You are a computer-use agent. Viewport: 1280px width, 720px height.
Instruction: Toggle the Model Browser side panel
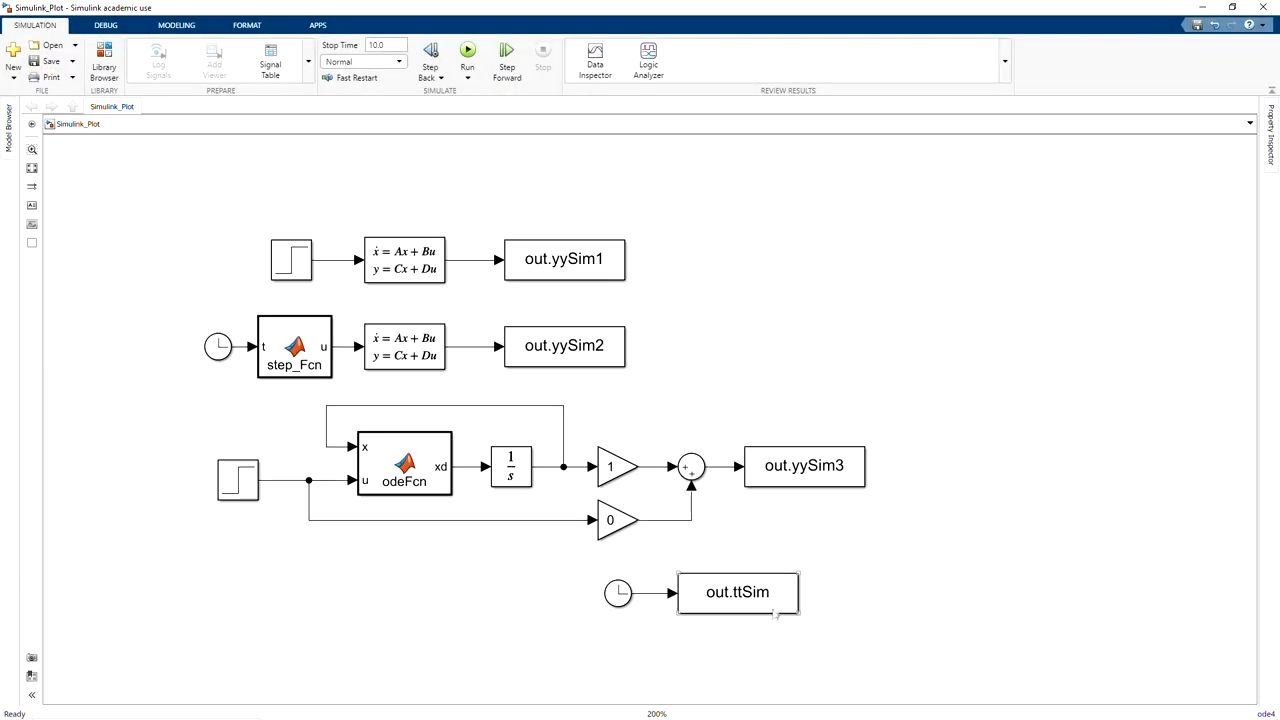point(9,128)
